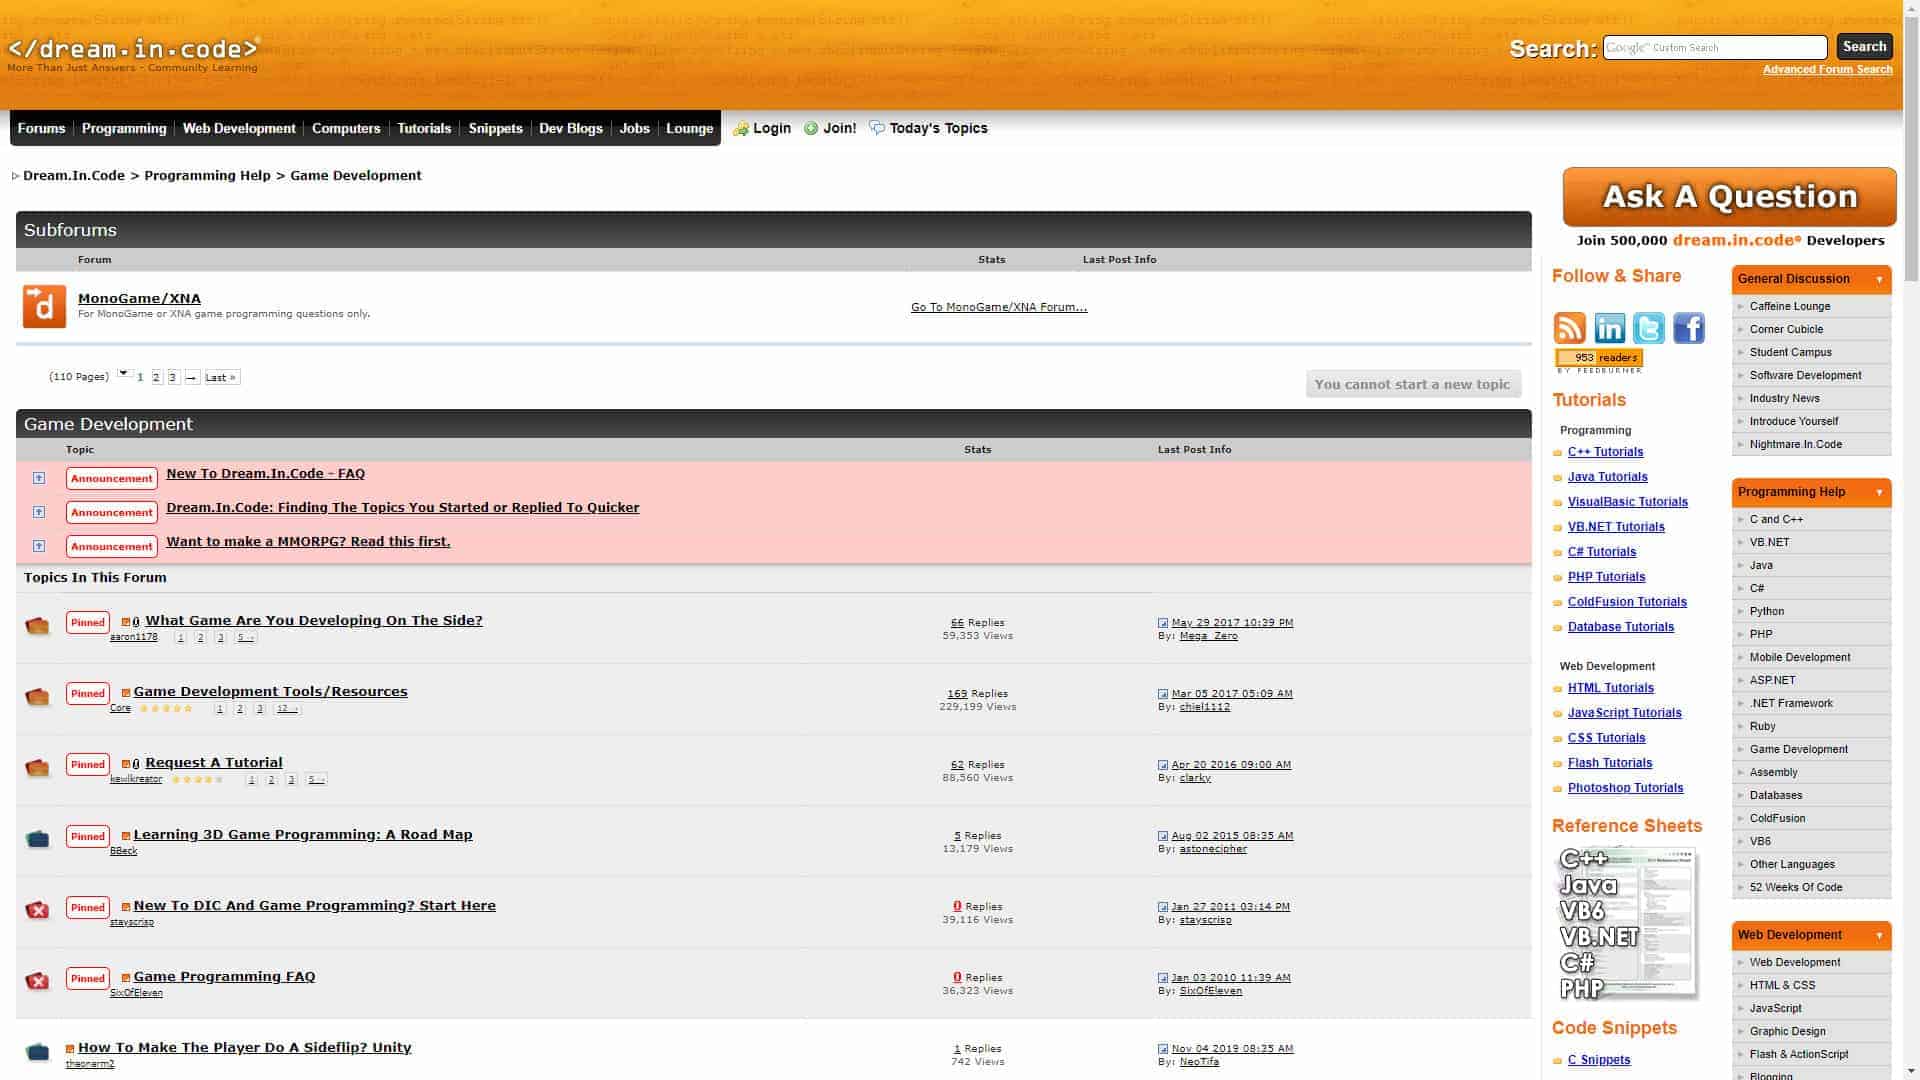The height and width of the screenshot is (1080, 1920).
Task: Follow the Go To MonoGame/XNA Forum link
Action: coord(997,307)
